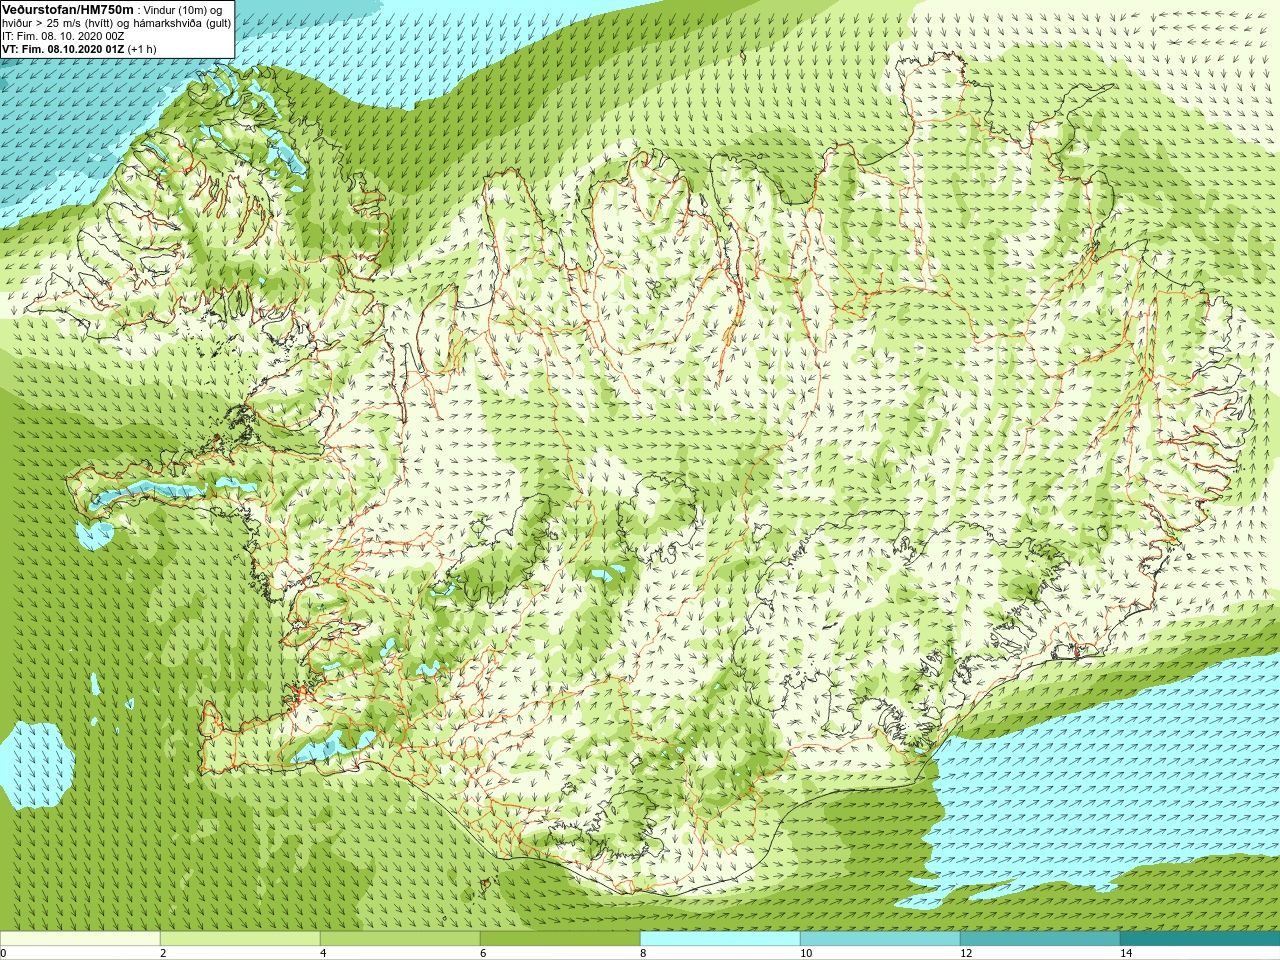Click the teal 12–14 m/s legend swatch

pos(1040,939)
